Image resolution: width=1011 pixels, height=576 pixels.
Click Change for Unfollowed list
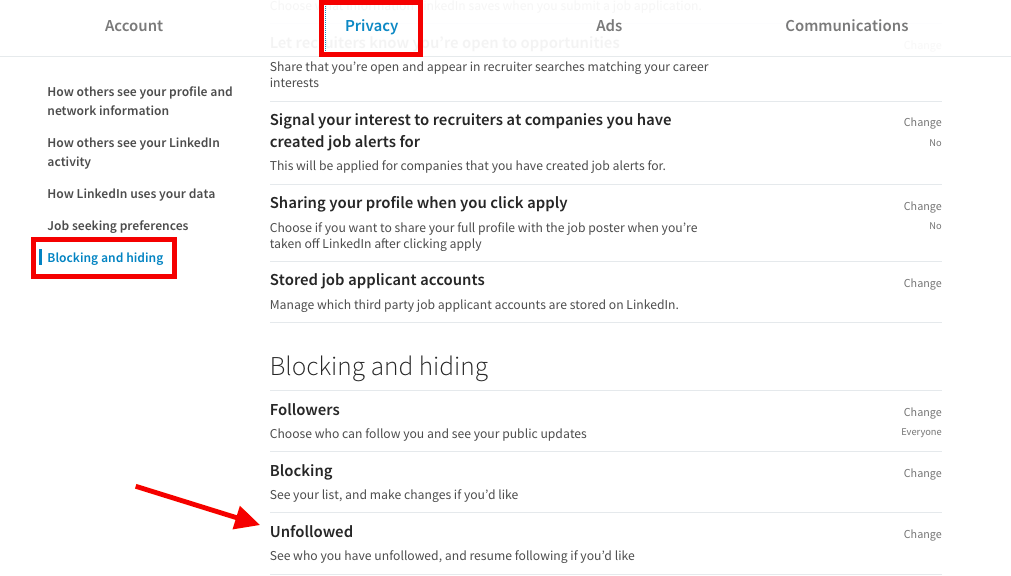point(922,534)
